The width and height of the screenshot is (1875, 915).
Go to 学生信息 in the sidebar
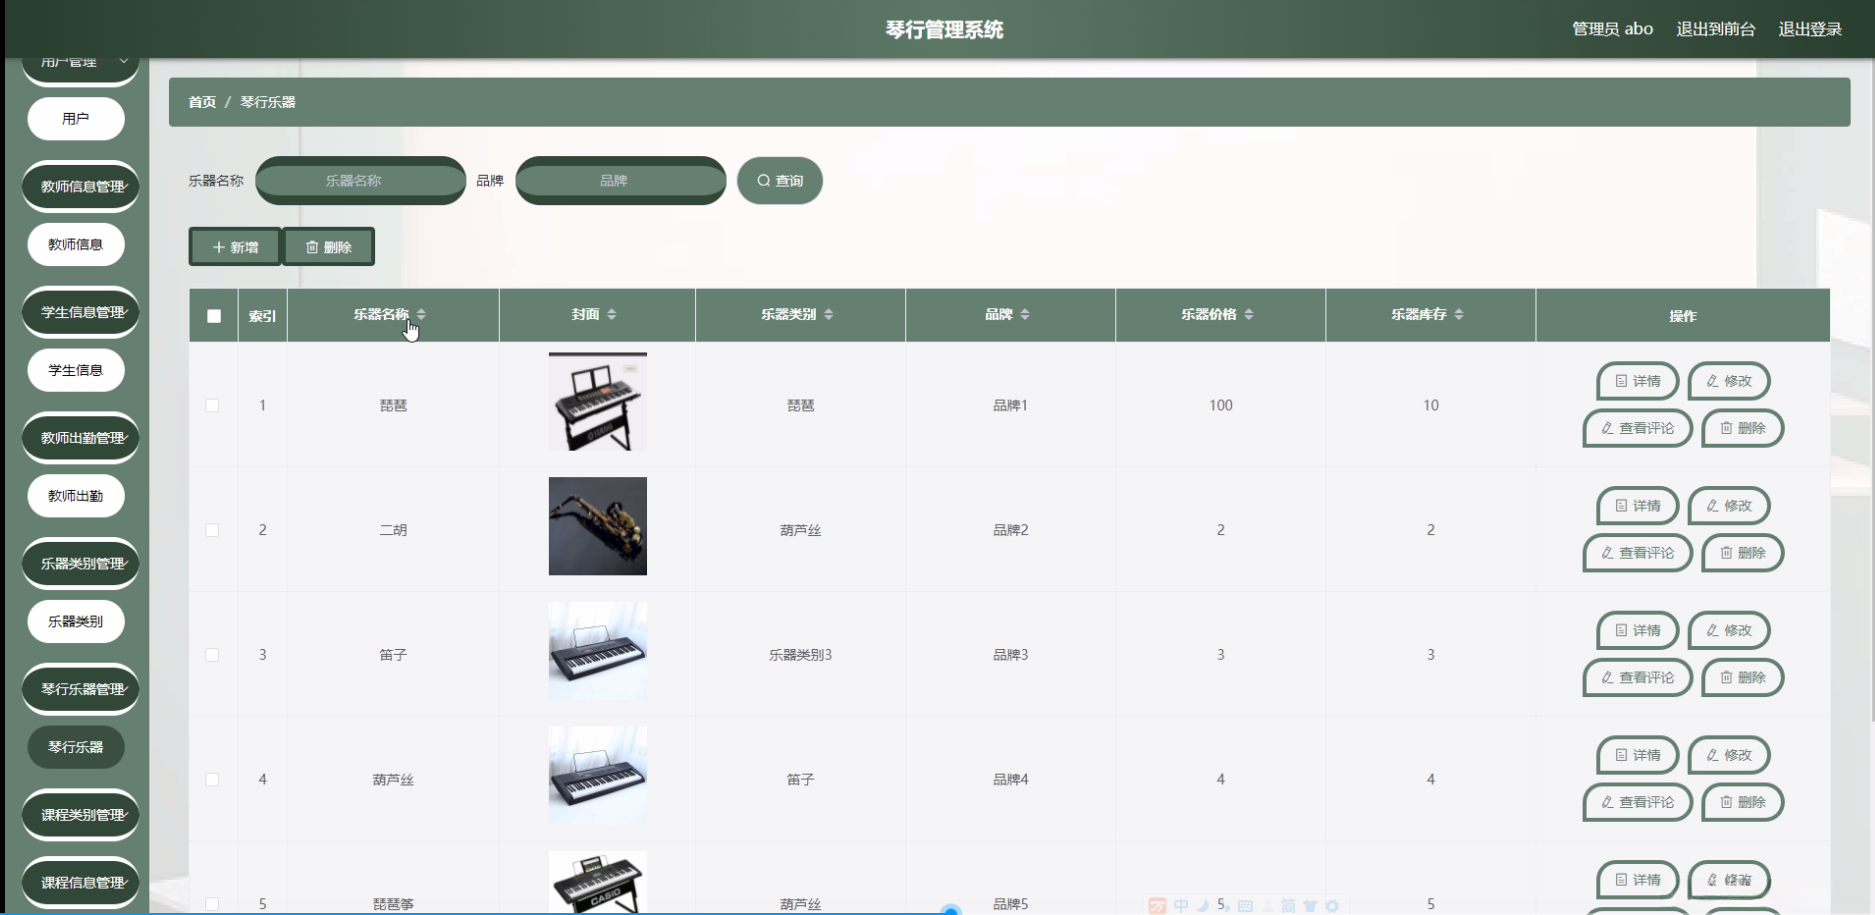76,370
